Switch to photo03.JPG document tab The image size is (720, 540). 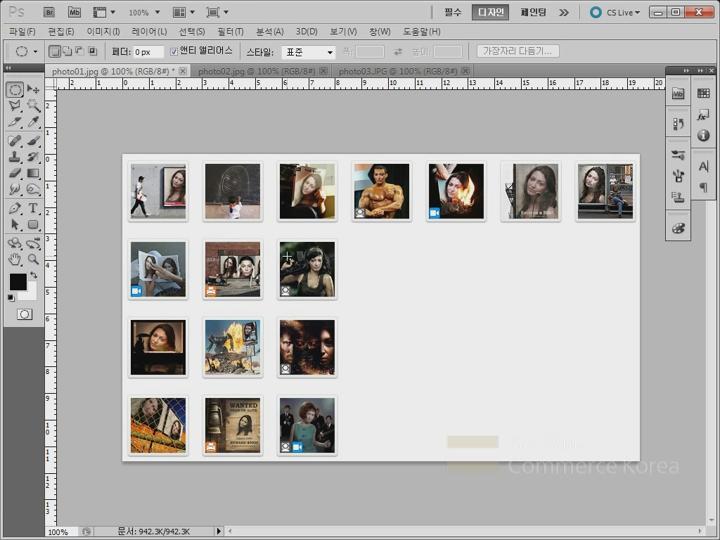tap(398, 71)
